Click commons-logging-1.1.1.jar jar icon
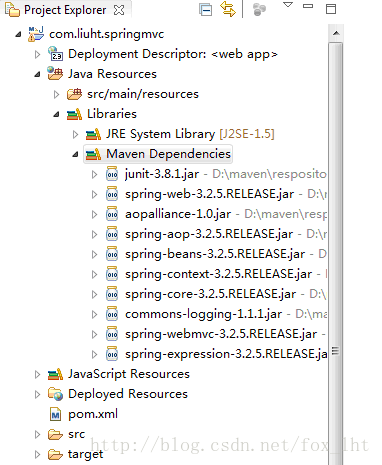The width and height of the screenshot is (382, 465). pos(112,314)
